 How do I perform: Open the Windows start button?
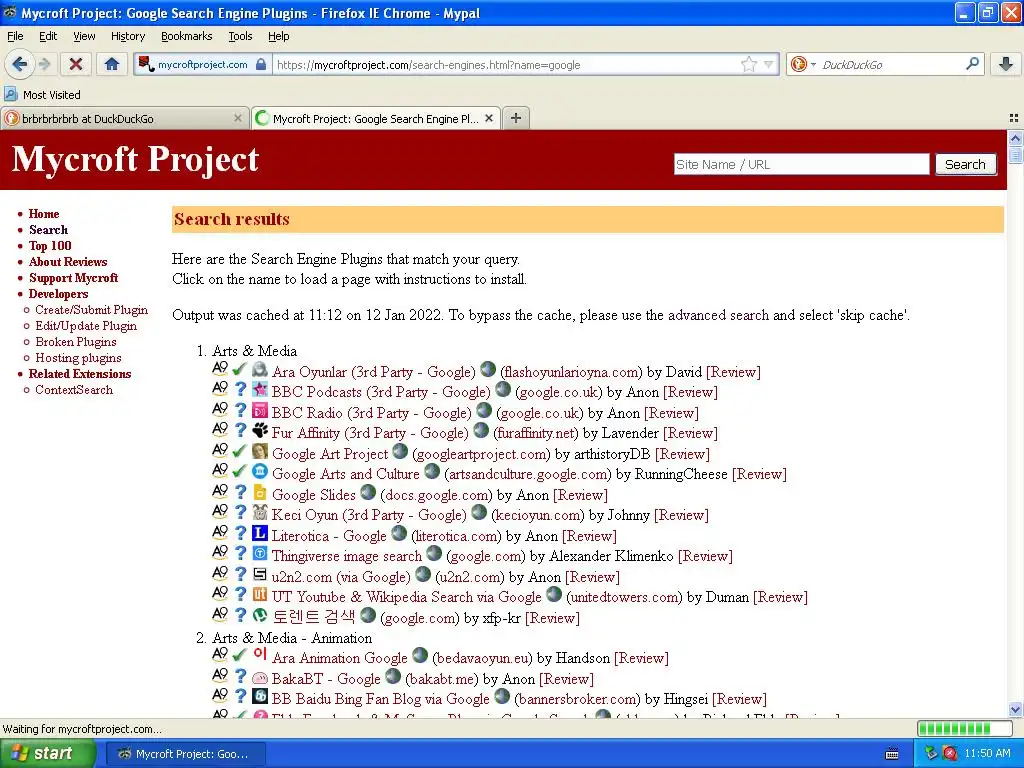47,754
